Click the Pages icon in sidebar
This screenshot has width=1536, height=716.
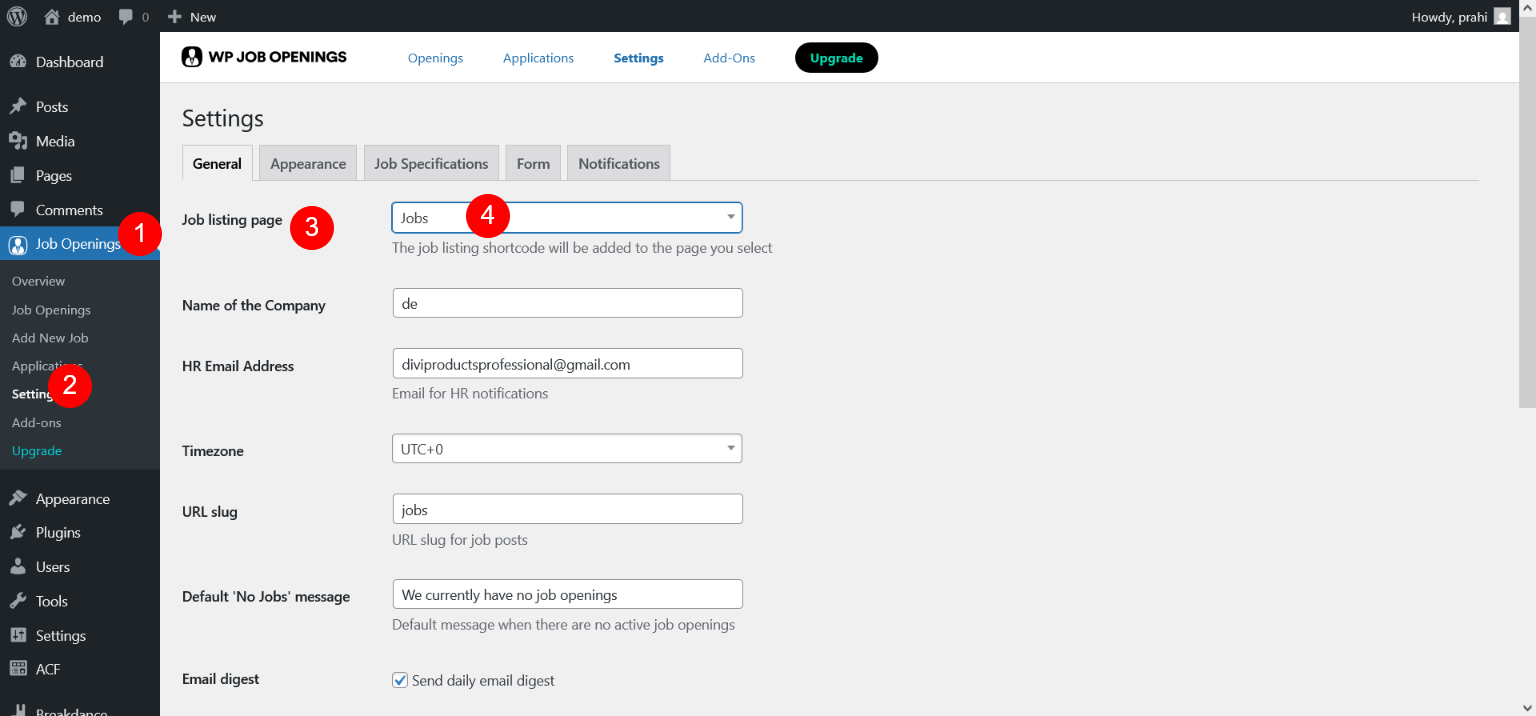coord(17,175)
